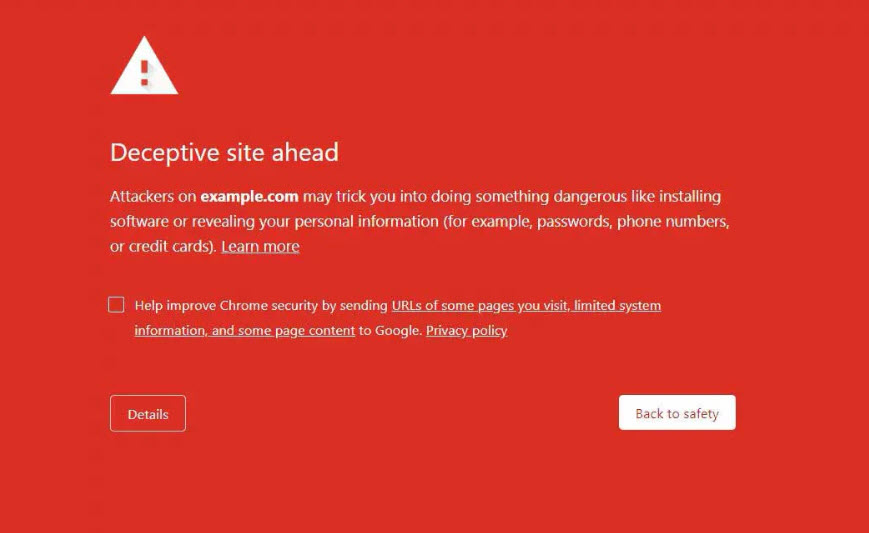
Task: Click the Details button
Action: (x=148, y=414)
